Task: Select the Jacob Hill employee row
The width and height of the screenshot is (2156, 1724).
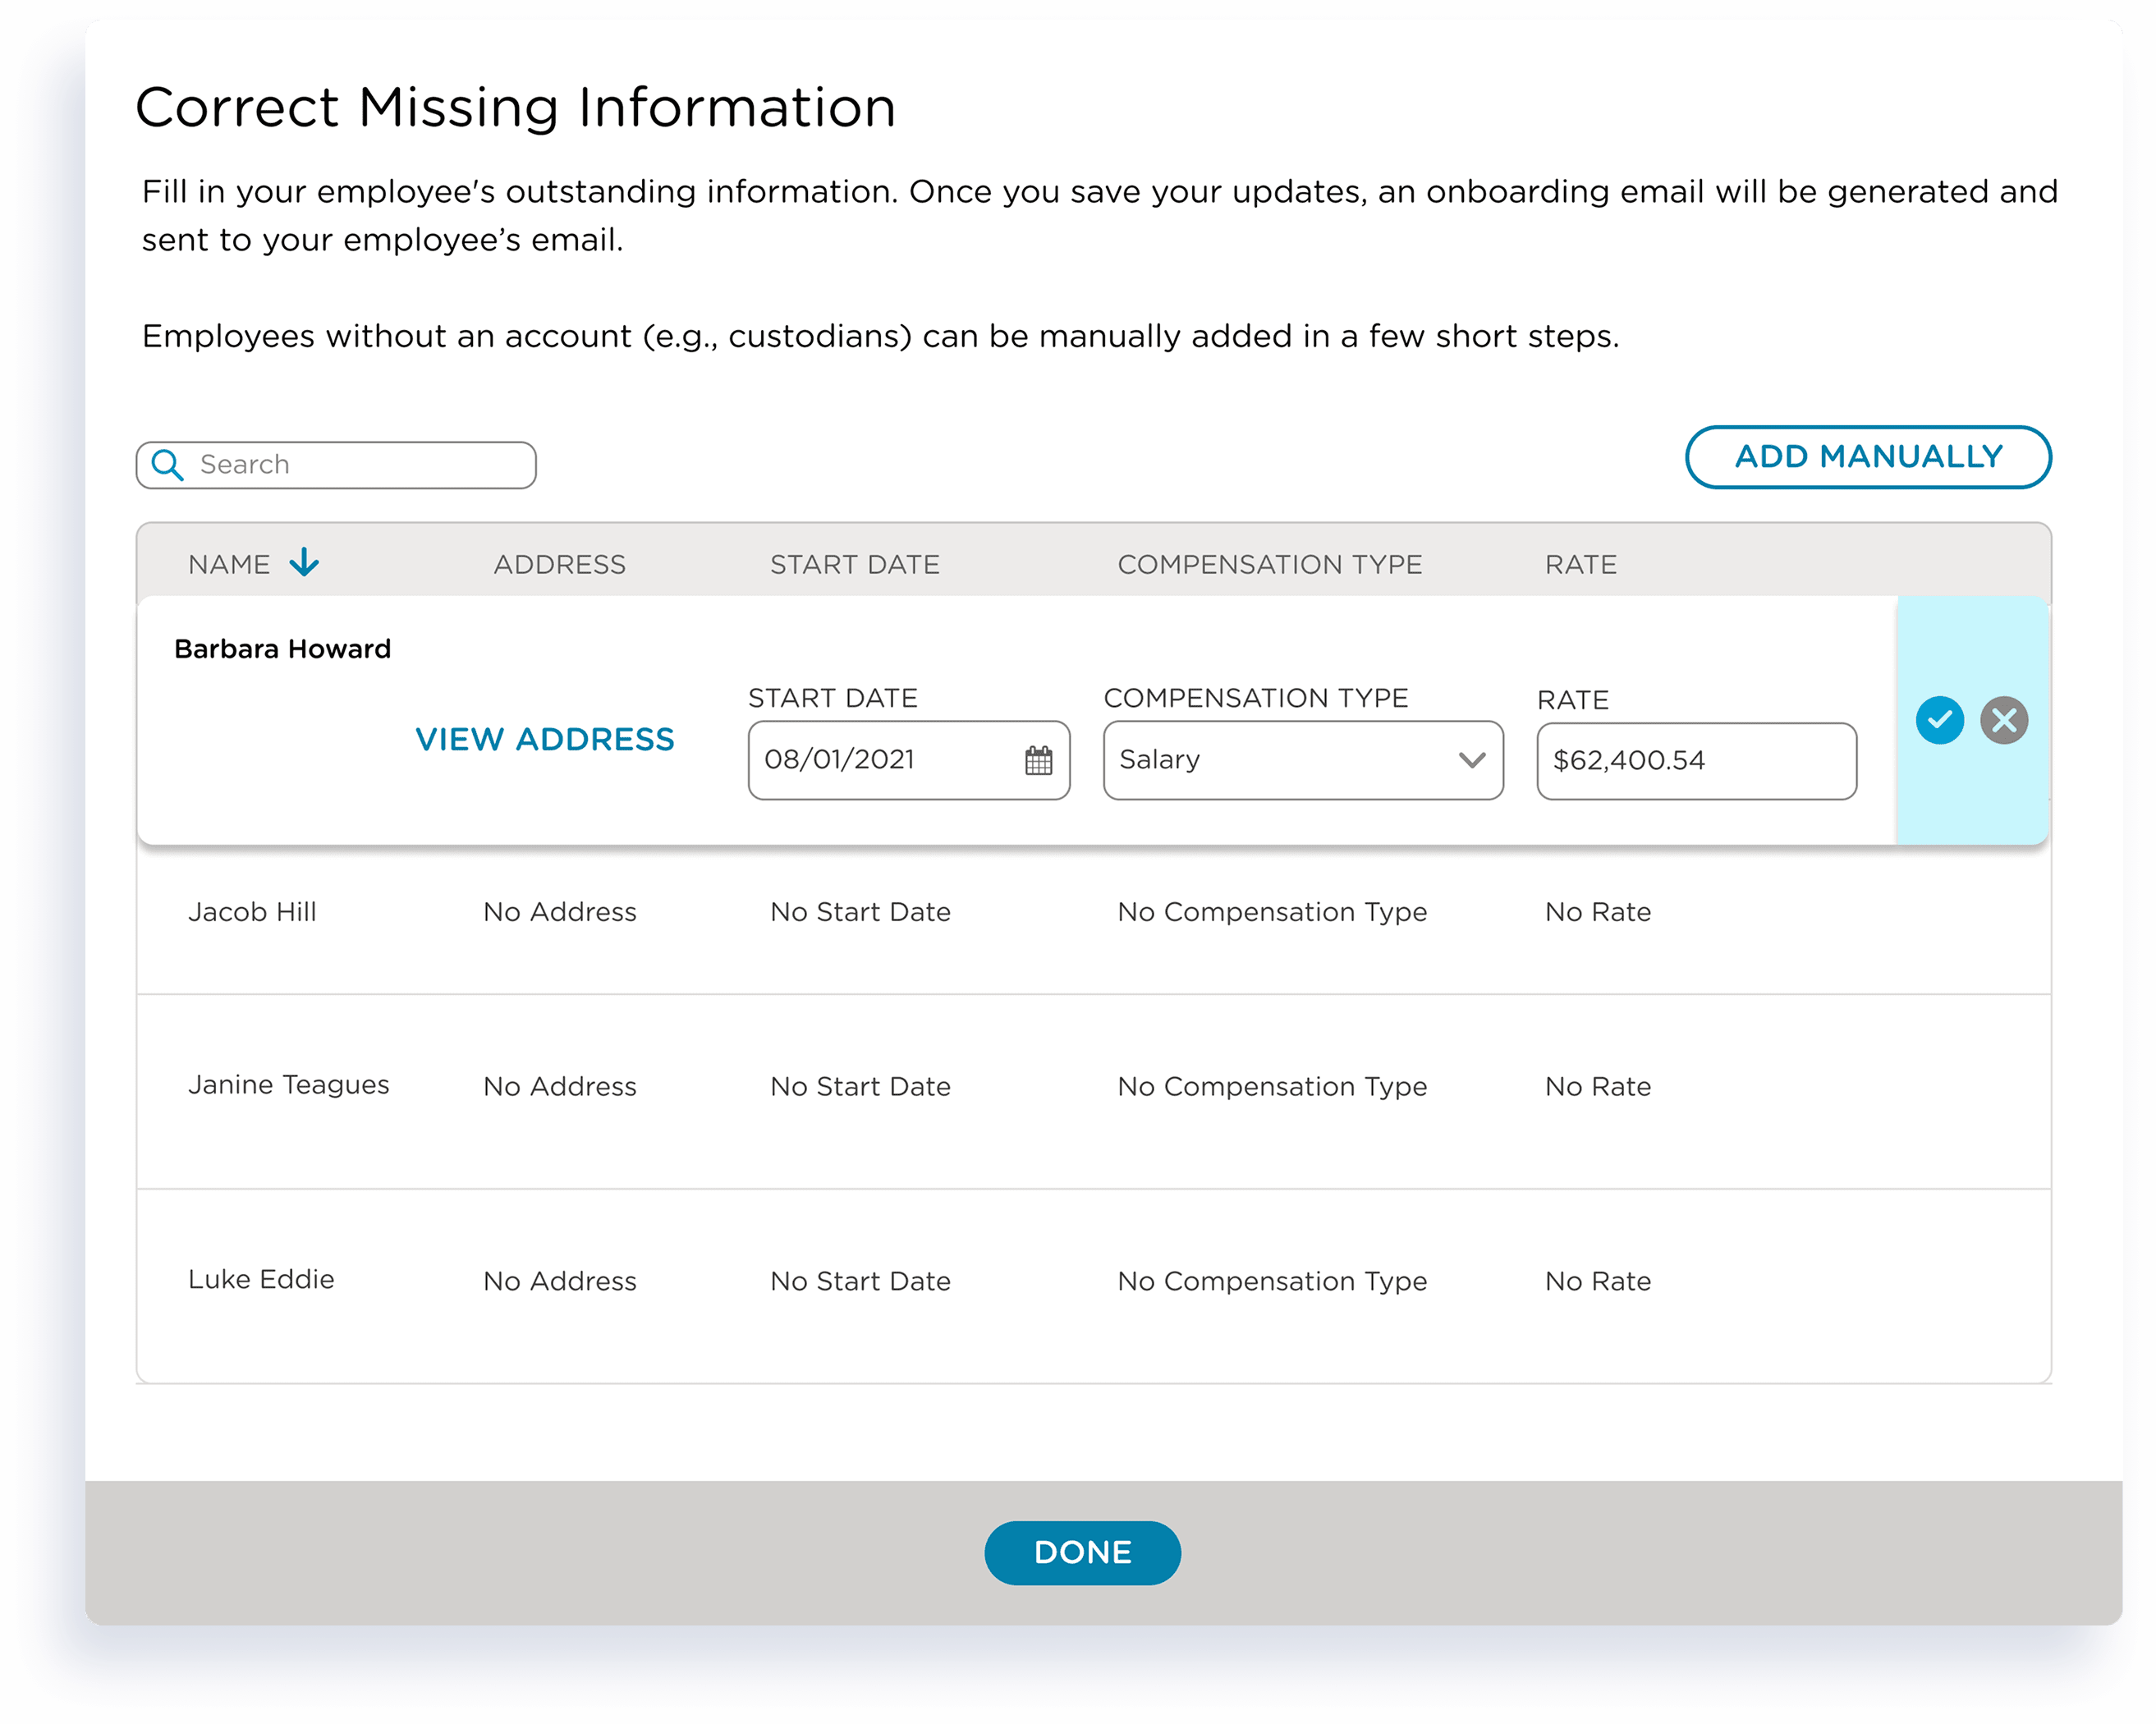Action: [252, 912]
